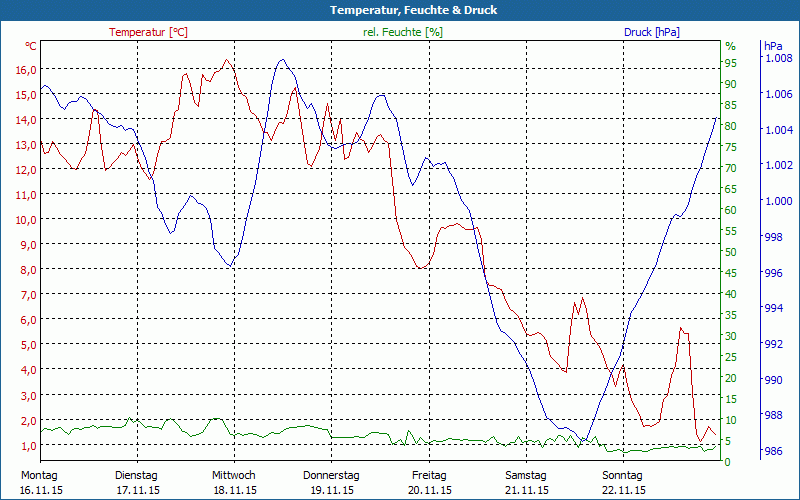Click the 16,0 tick on temperature axis
Viewport: 800px width, 500px height.
[x=26, y=69]
